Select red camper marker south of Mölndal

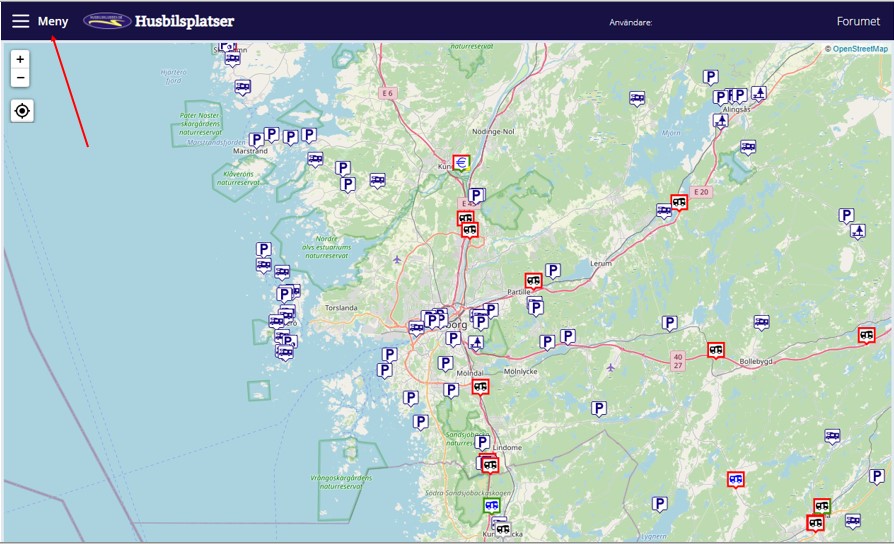(480, 386)
